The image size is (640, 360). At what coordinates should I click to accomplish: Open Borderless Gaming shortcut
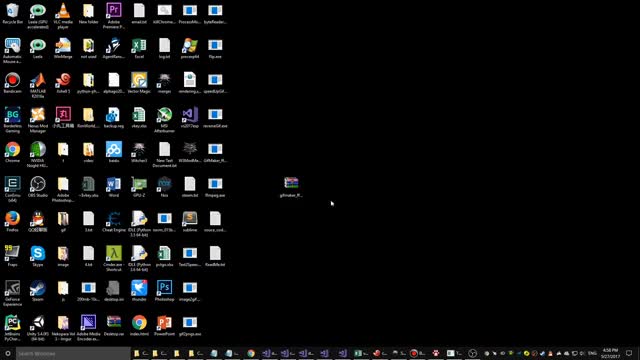tap(12, 120)
